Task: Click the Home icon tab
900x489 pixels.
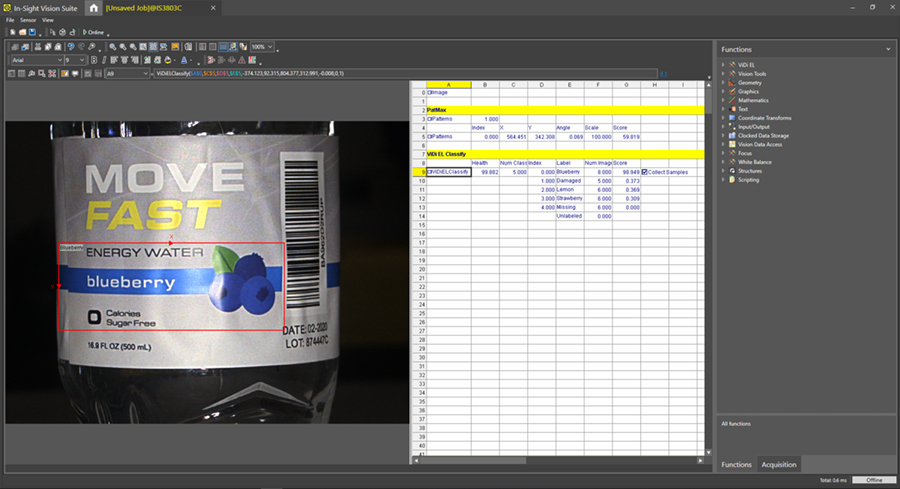Action: 94,7
